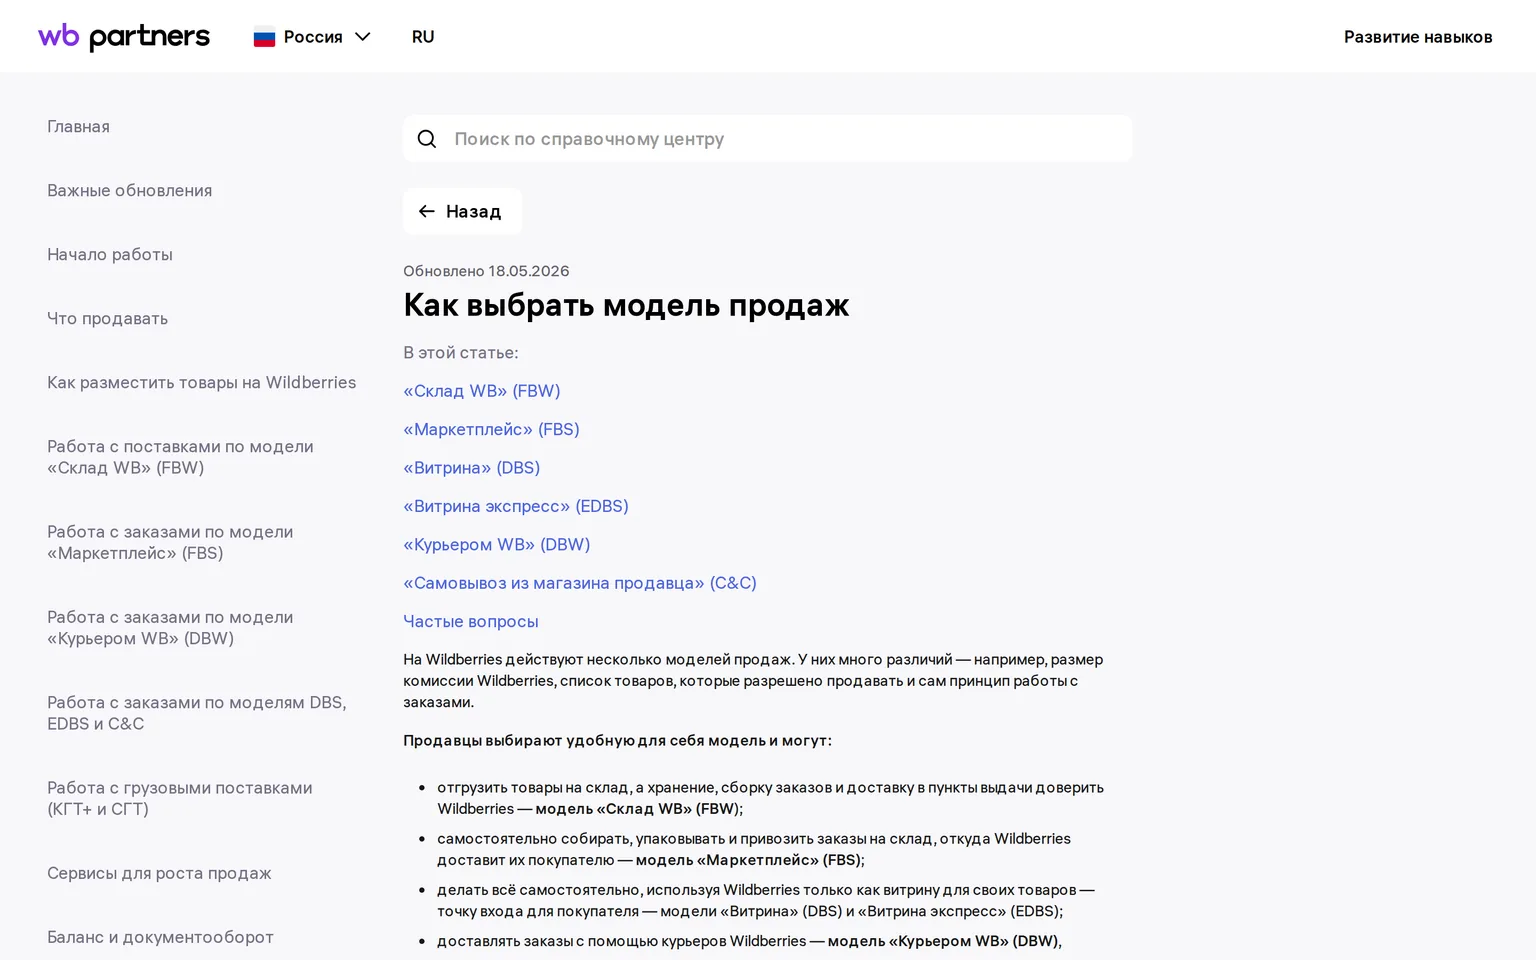Jump to «Витрина экспресс» (EDBS) link

click(516, 506)
